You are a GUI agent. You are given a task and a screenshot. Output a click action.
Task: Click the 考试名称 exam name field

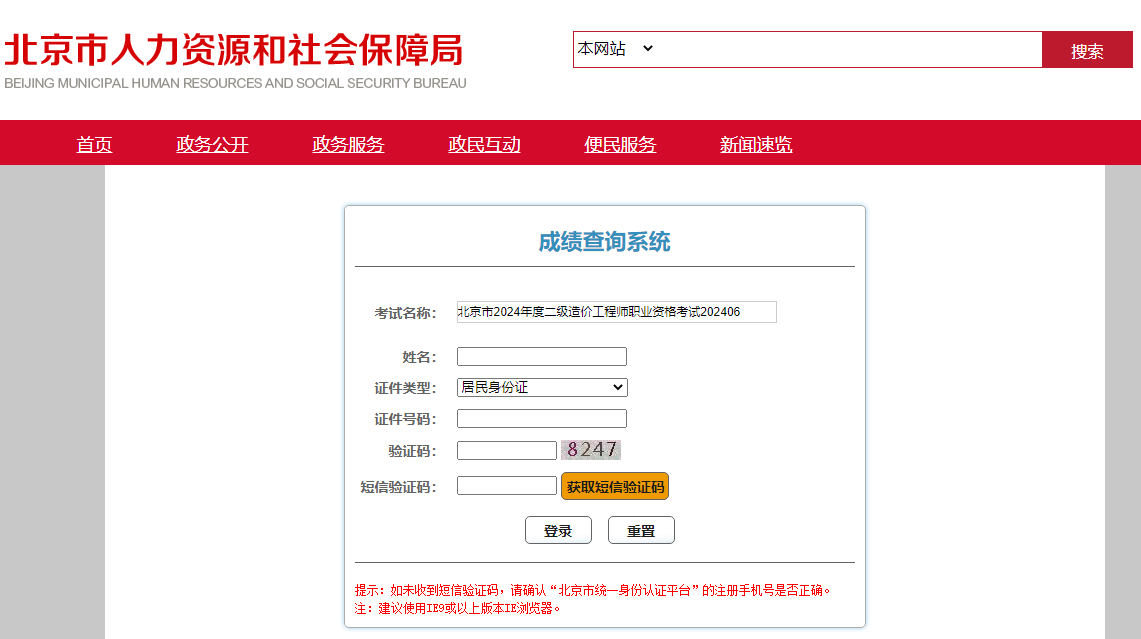click(616, 312)
